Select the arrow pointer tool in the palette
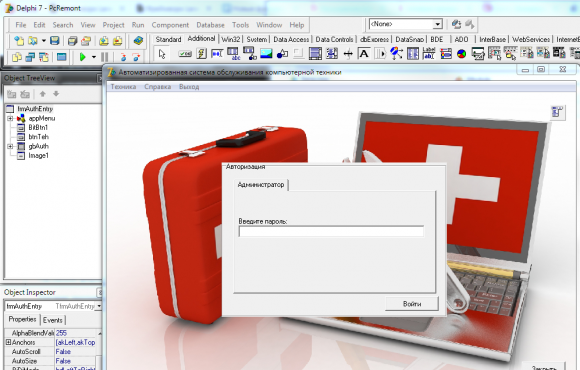The width and height of the screenshot is (580, 370). point(162,54)
